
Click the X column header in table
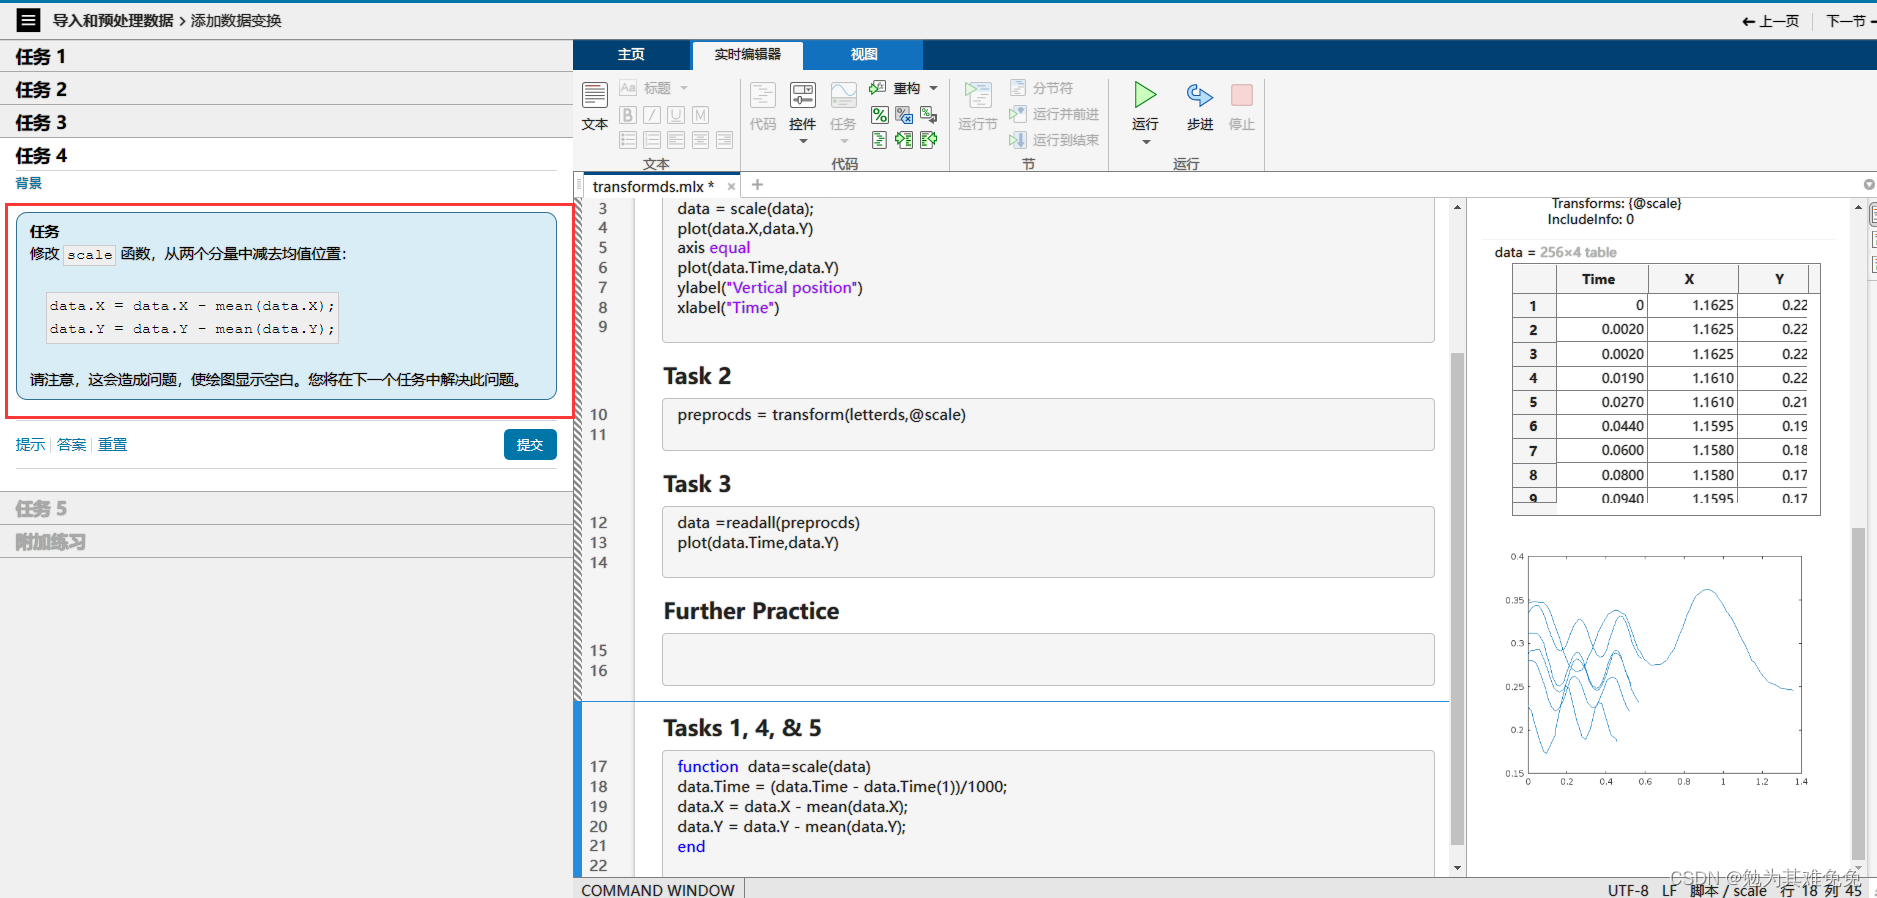coord(1689,279)
